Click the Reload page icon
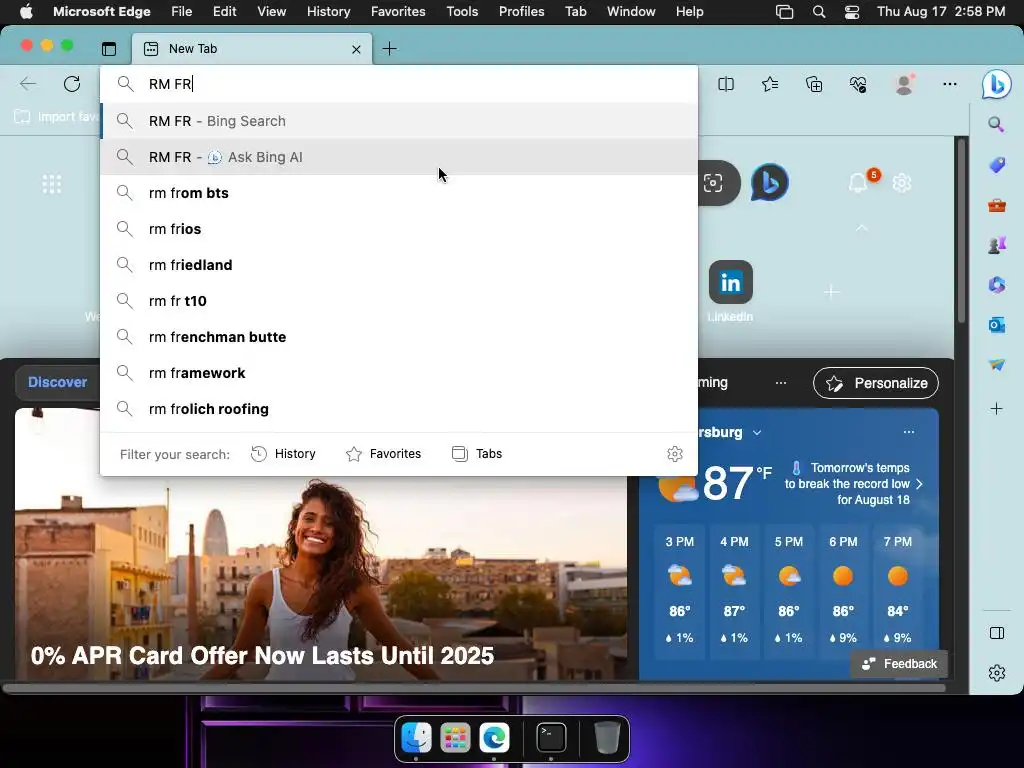 click(x=72, y=84)
